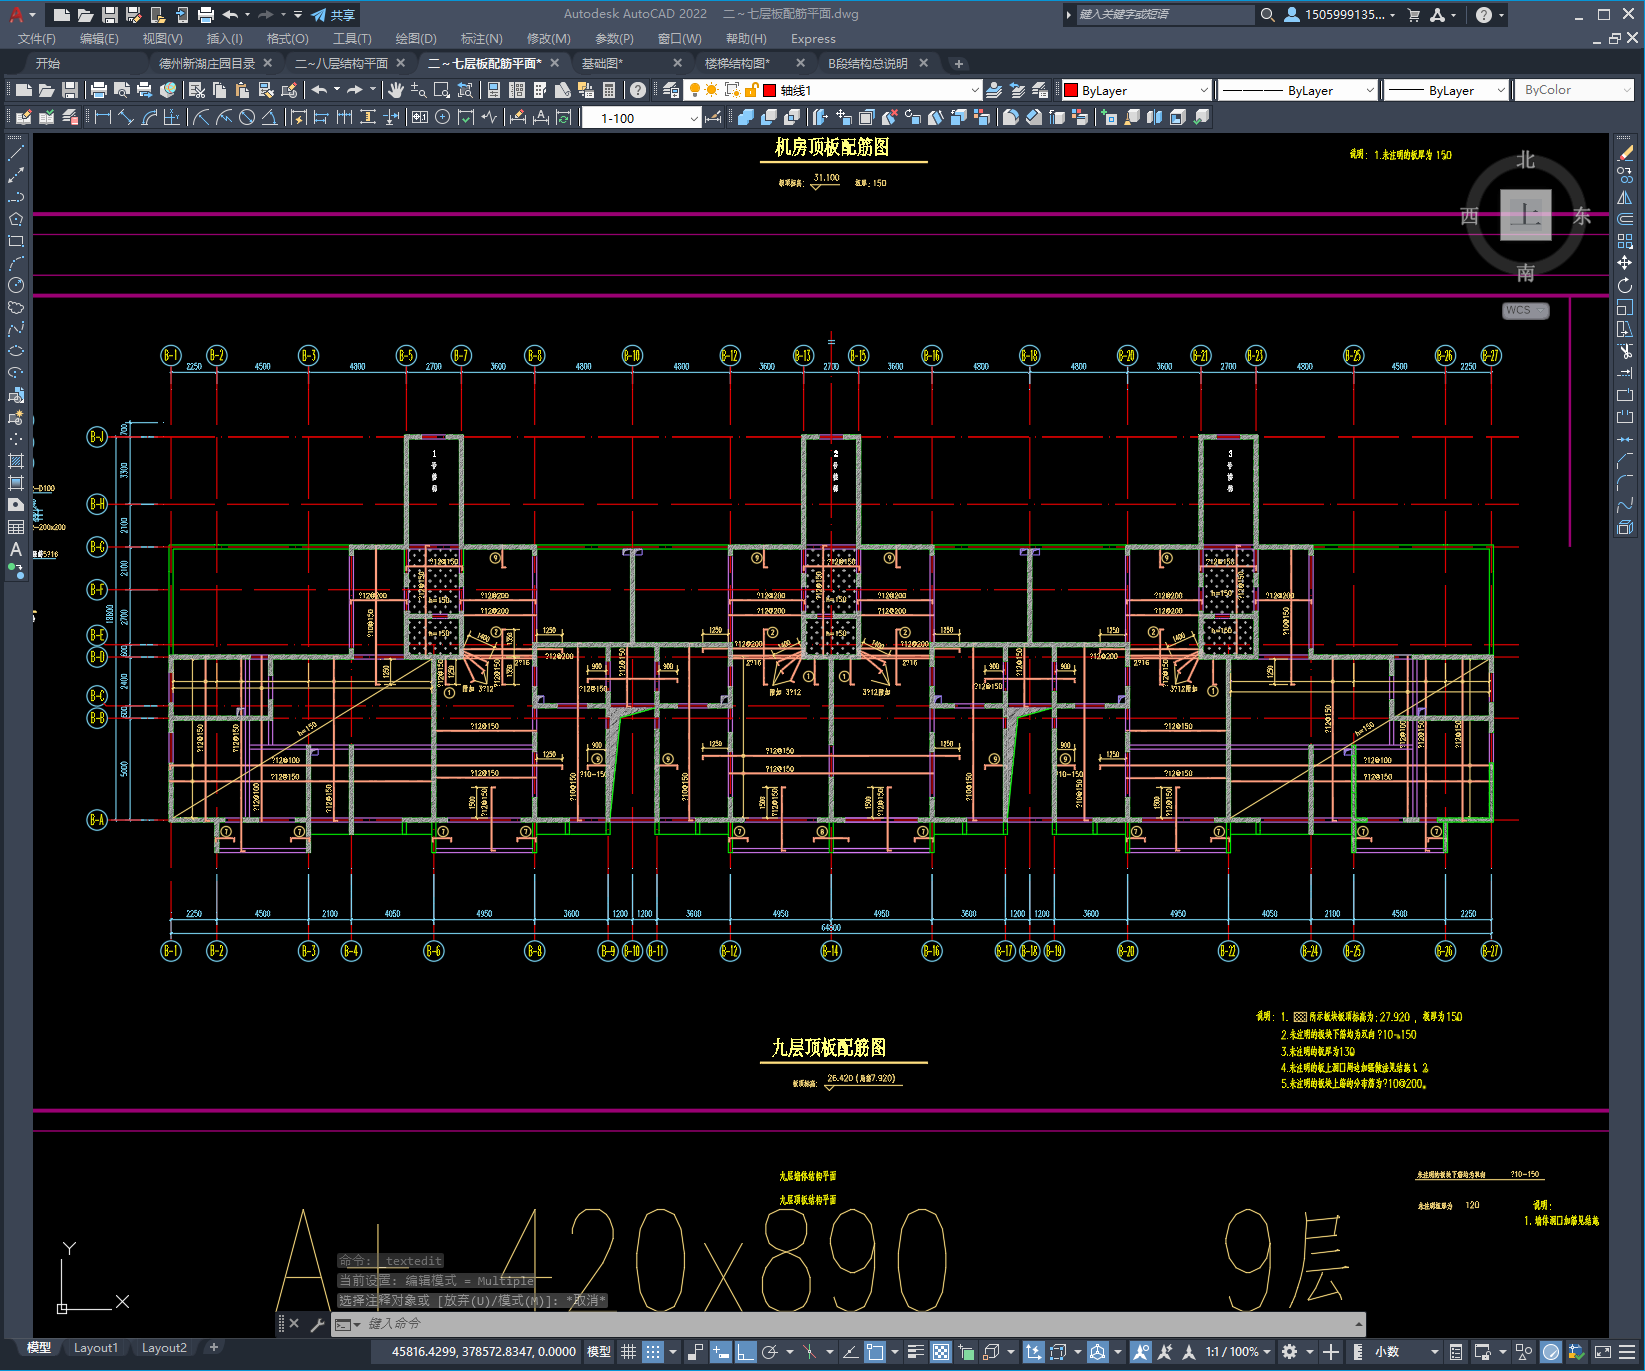Screen dimensions: 1645x1371
Task: Click the Save icon in quick access toolbar
Action: click(110, 15)
